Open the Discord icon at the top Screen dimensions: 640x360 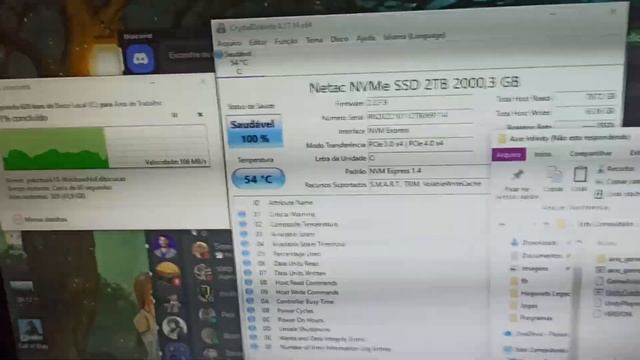click(140, 58)
